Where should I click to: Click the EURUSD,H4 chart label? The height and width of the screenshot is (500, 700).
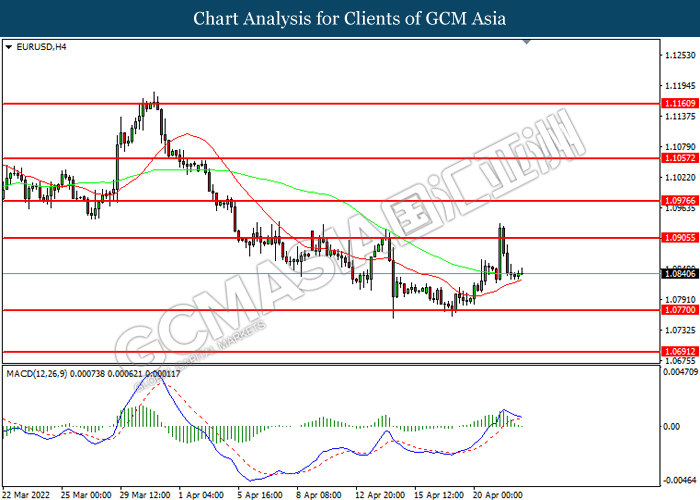pos(41,47)
